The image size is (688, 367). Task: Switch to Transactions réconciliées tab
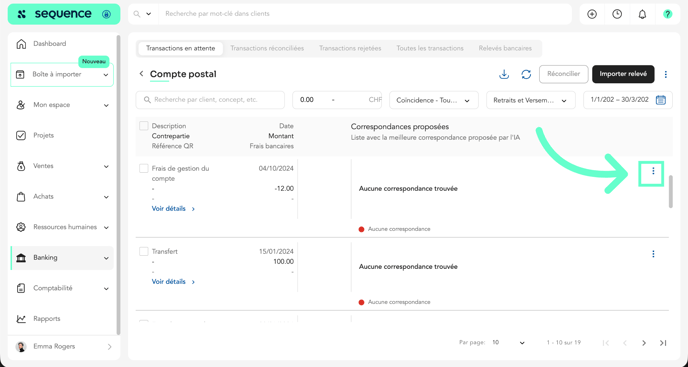[x=267, y=48]
